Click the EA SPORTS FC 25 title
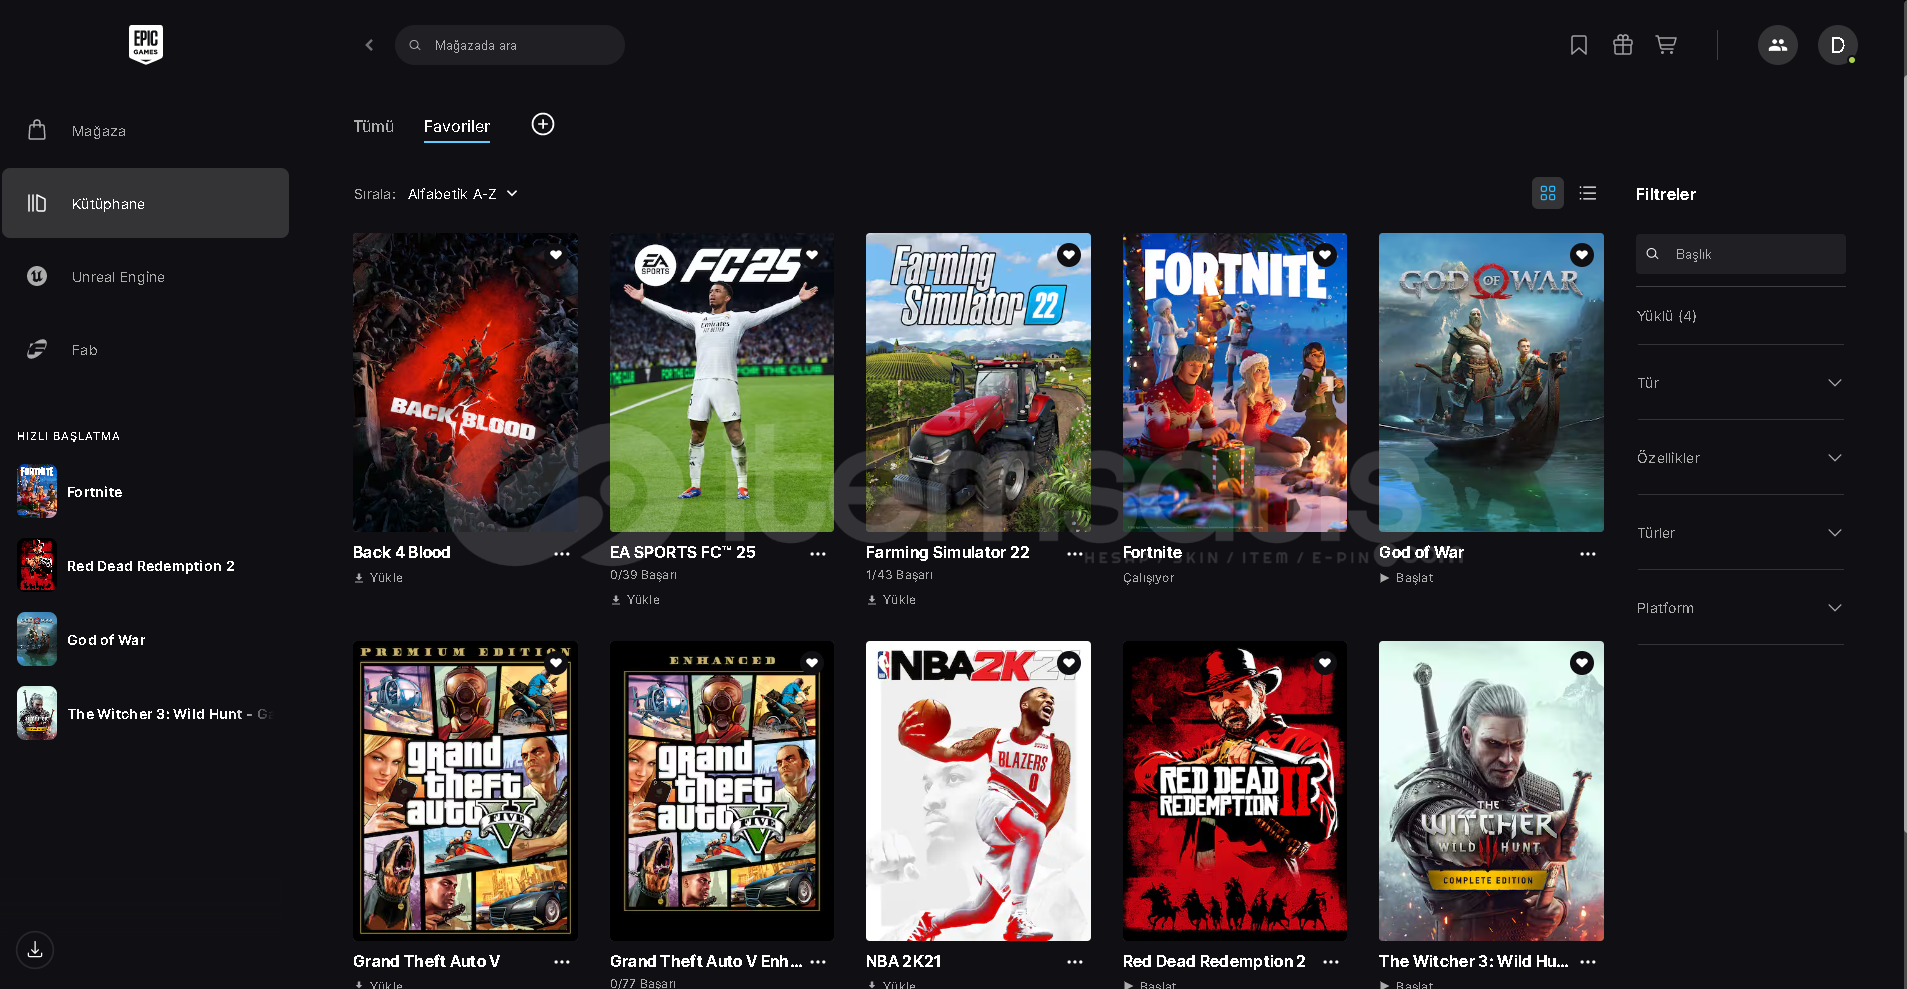1907x989 pixels. pos(683,552)
